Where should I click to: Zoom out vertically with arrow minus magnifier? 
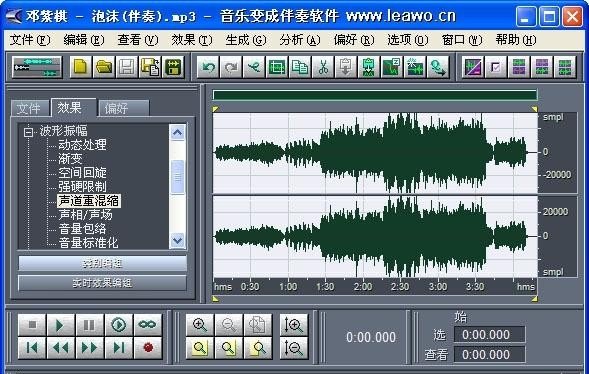[x=294, y=348]
